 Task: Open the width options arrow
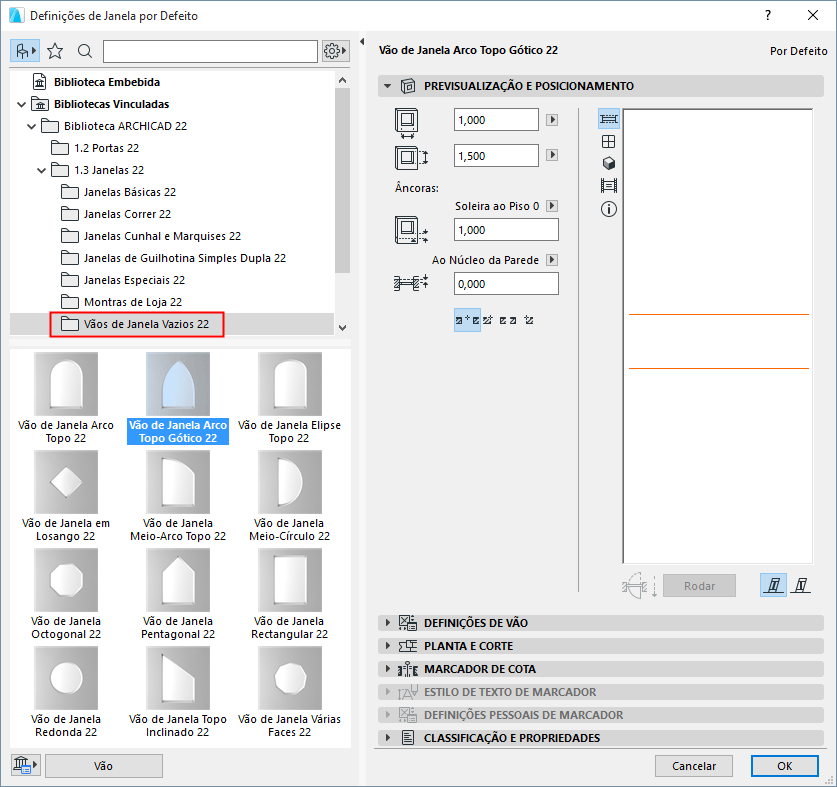(552, 120)
